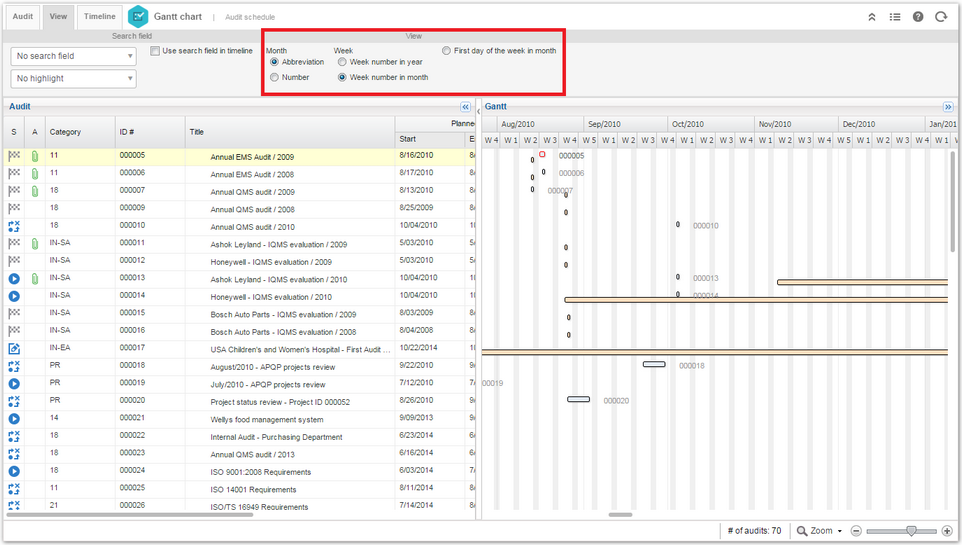Click the attachment clip icon for audit 000013
The image size is (962, 545).
pos(35,279)
